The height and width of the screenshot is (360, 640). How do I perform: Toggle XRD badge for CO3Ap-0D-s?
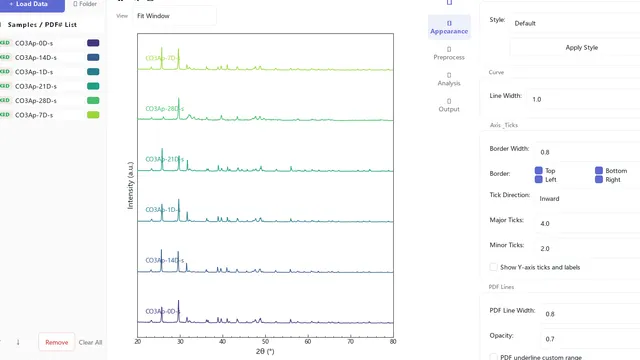pos(5,43)
